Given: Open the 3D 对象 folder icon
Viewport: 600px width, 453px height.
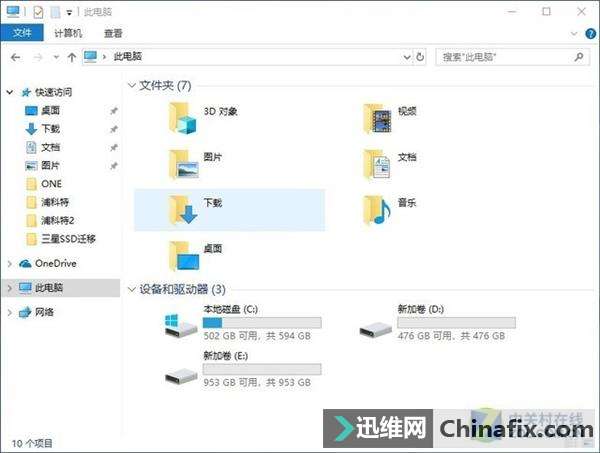Looking at the screenshot, I should click(x=183, y=118).
